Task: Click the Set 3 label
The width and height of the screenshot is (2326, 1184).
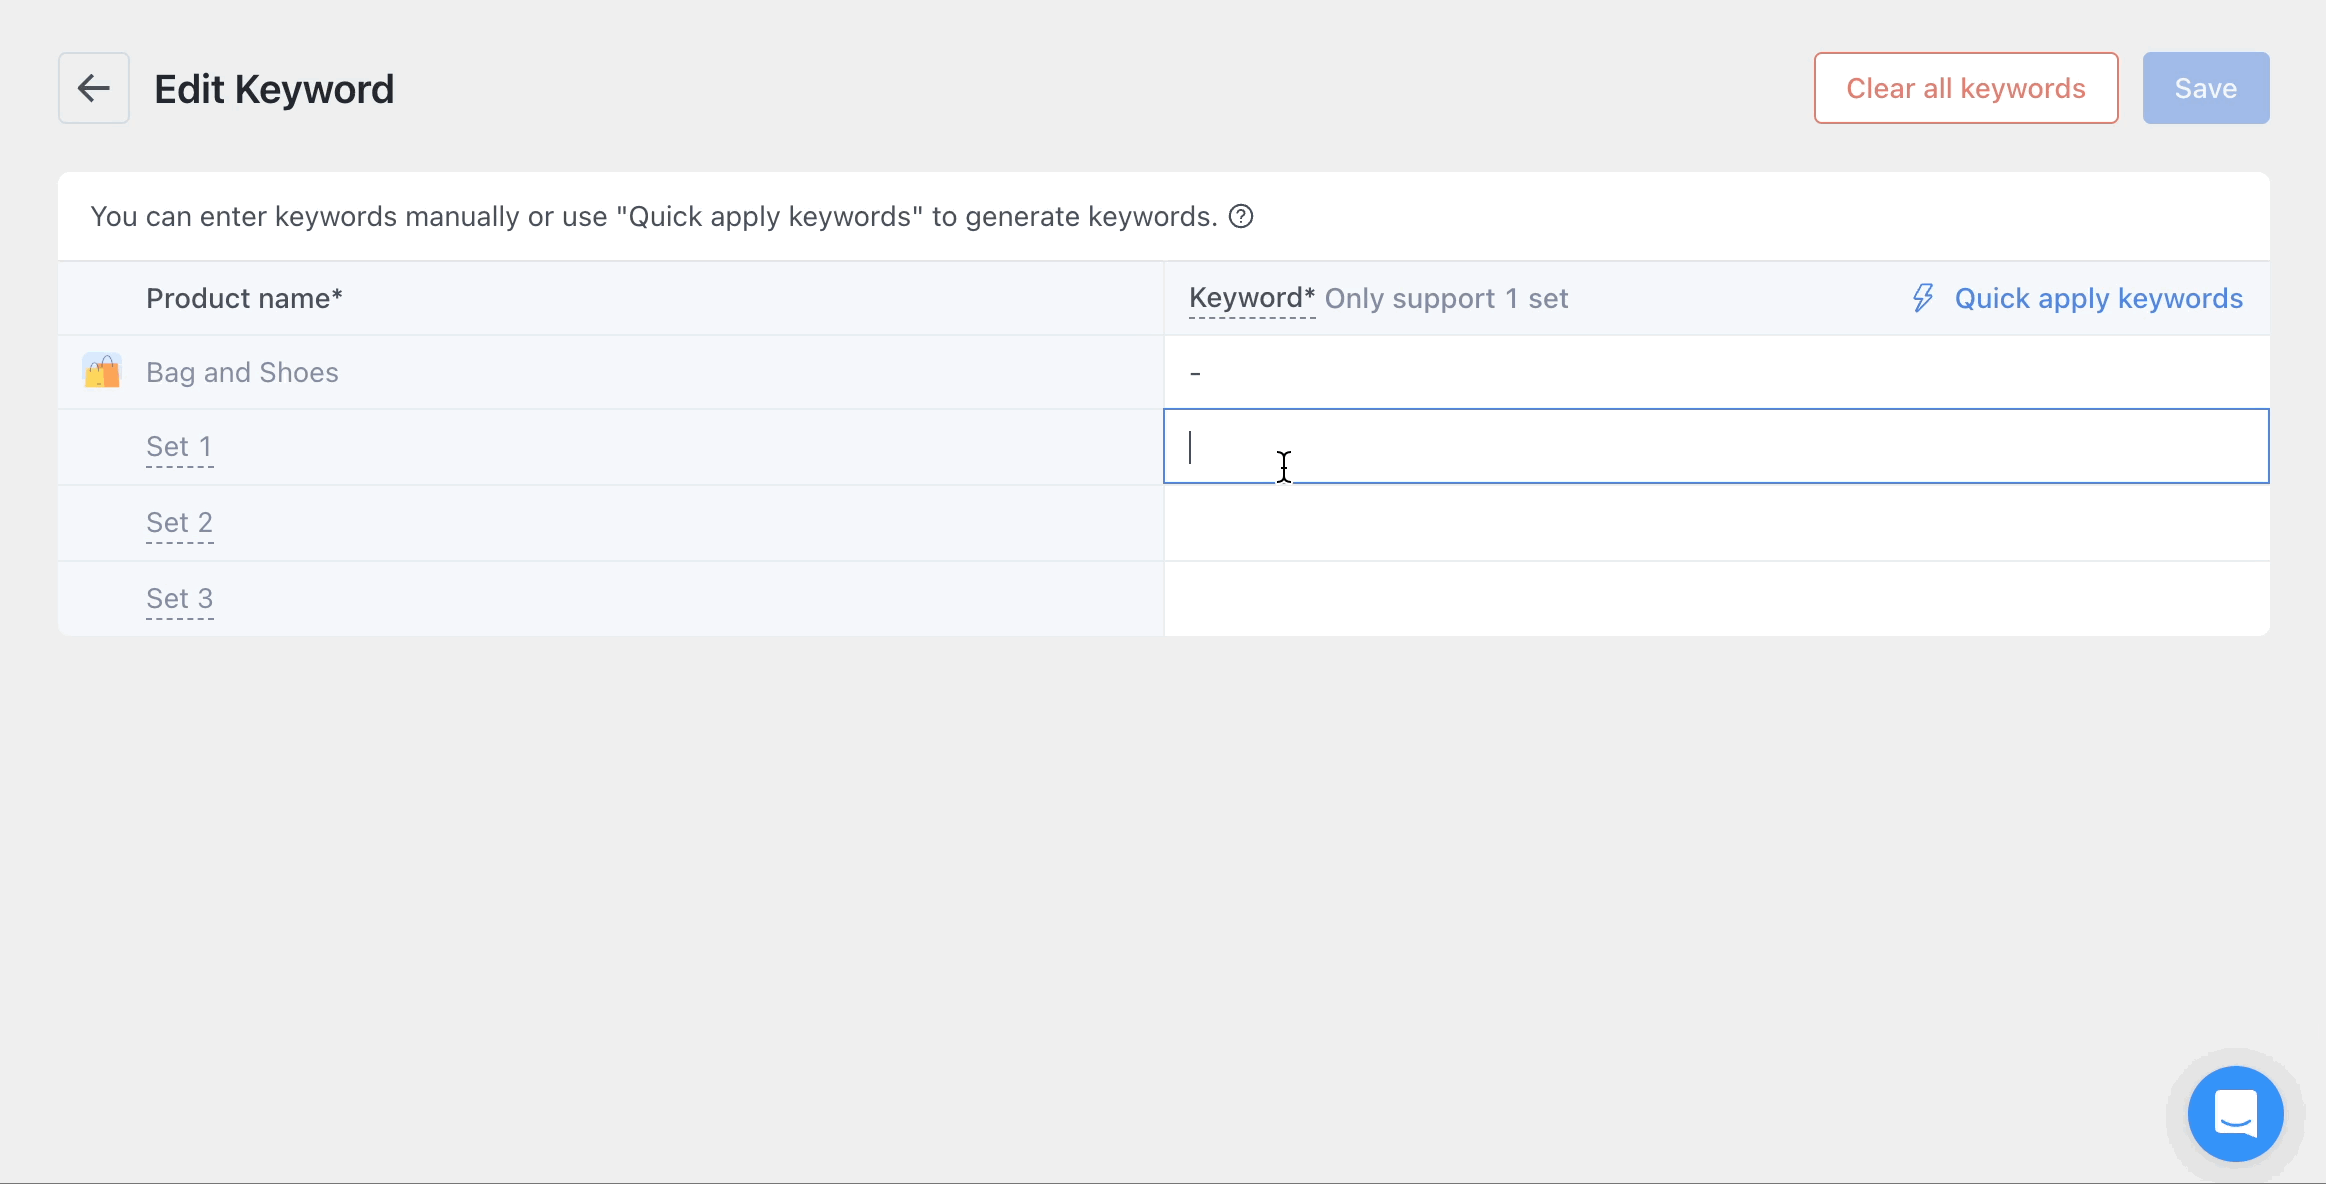Action: pos(179,599)
